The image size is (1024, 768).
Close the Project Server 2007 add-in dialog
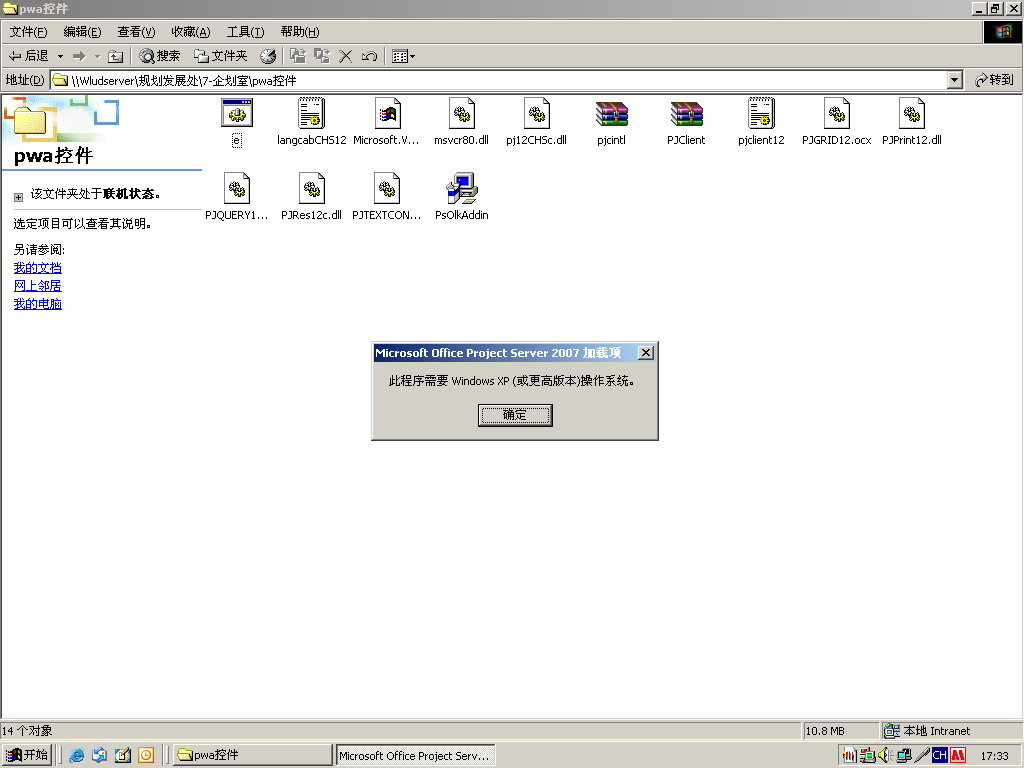pos(645,353)
